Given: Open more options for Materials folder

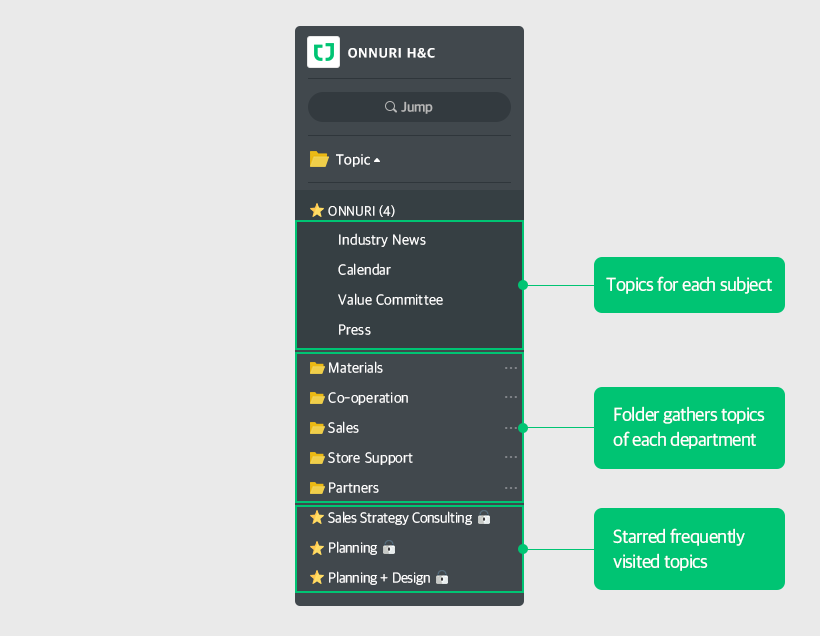Looking at the screenshot, I should coord(511,368).
